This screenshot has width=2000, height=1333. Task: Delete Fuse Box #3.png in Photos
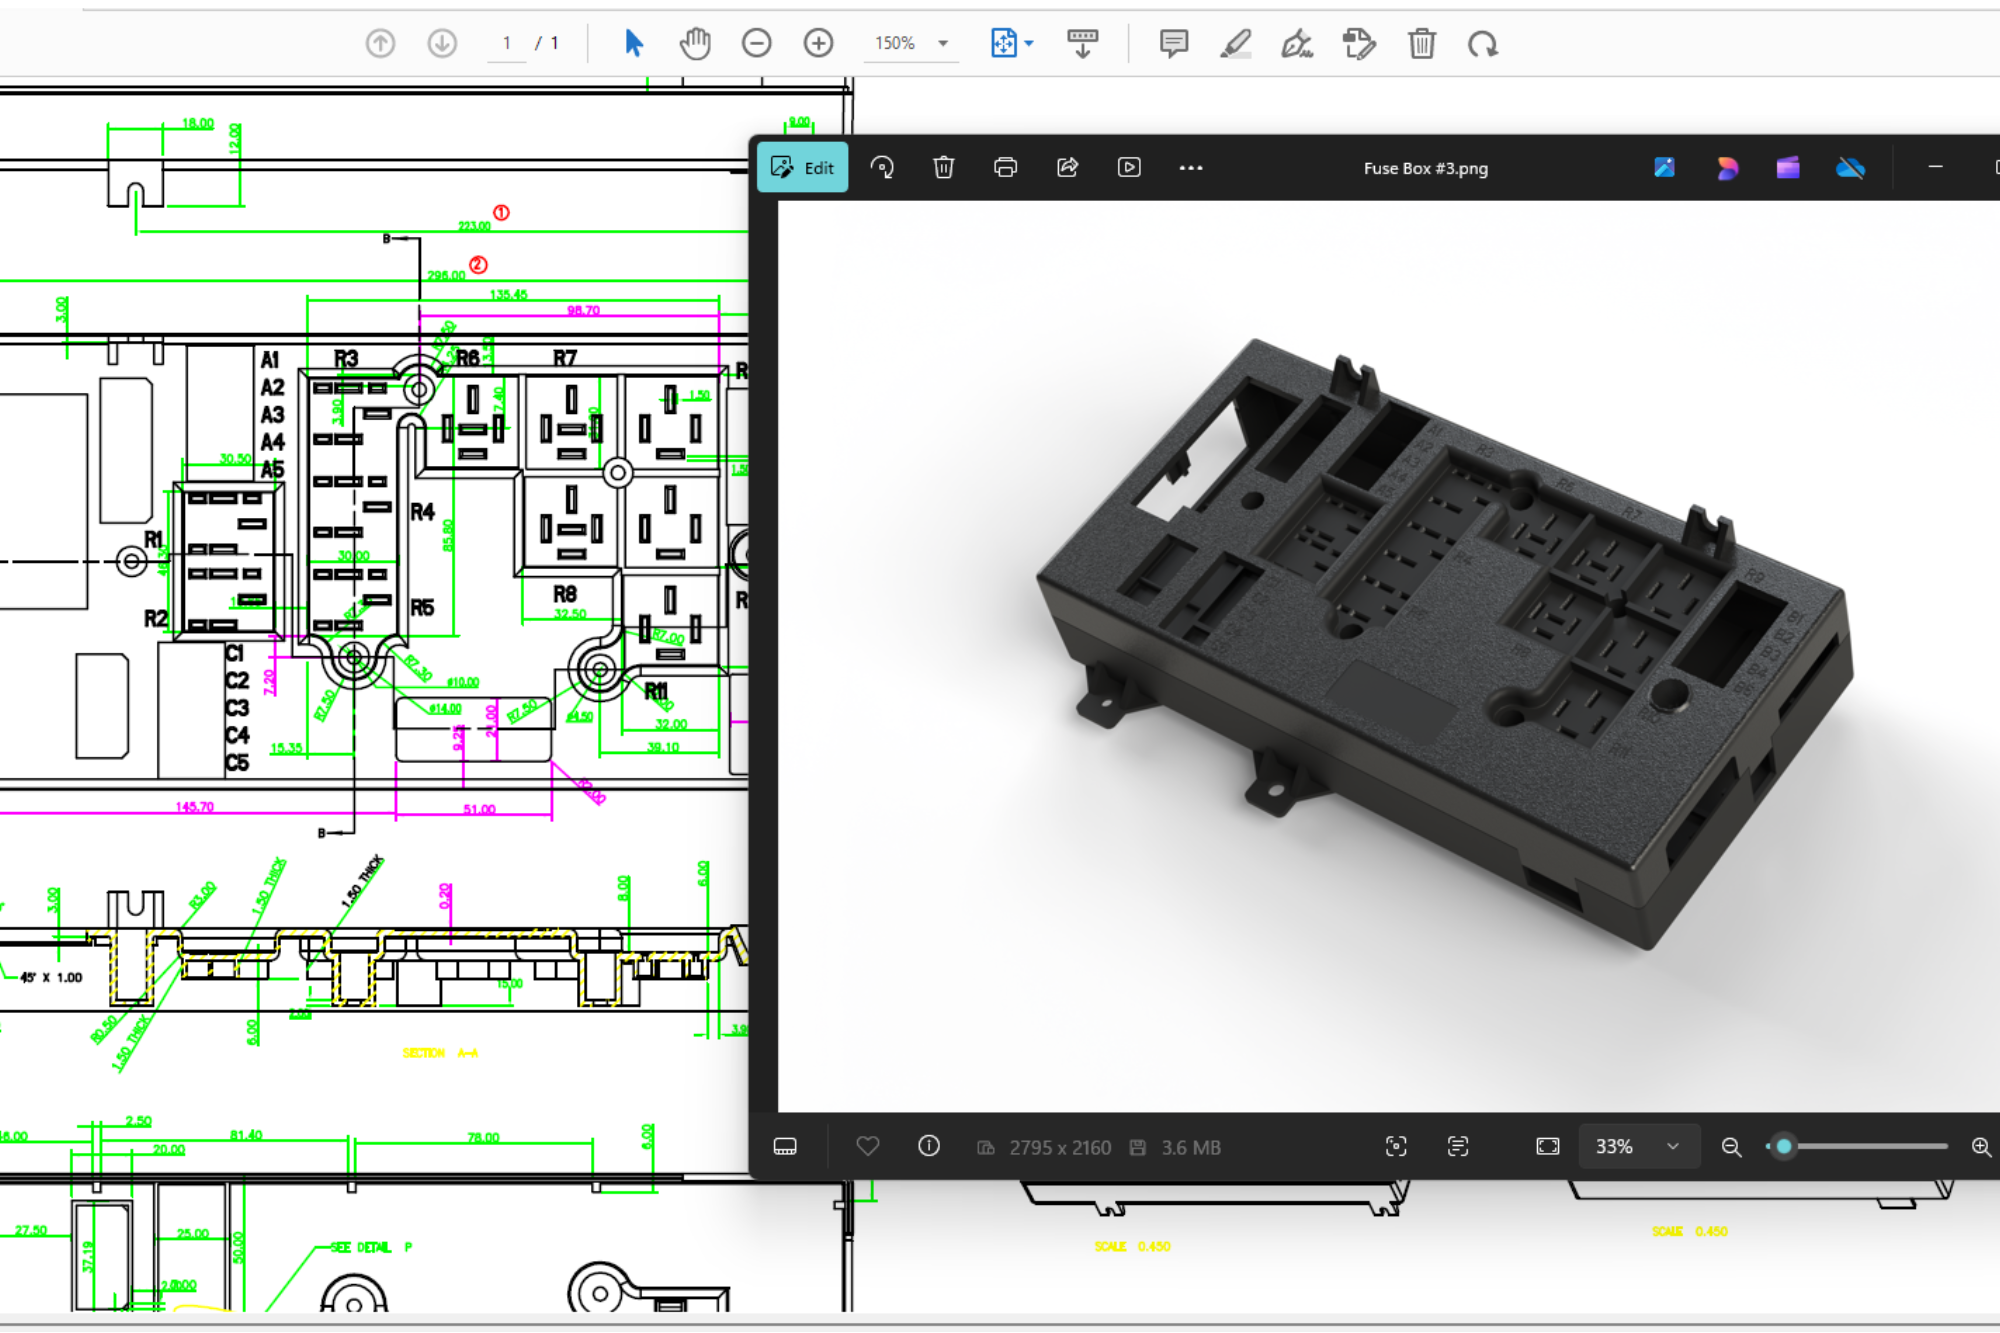coord(943,167)
